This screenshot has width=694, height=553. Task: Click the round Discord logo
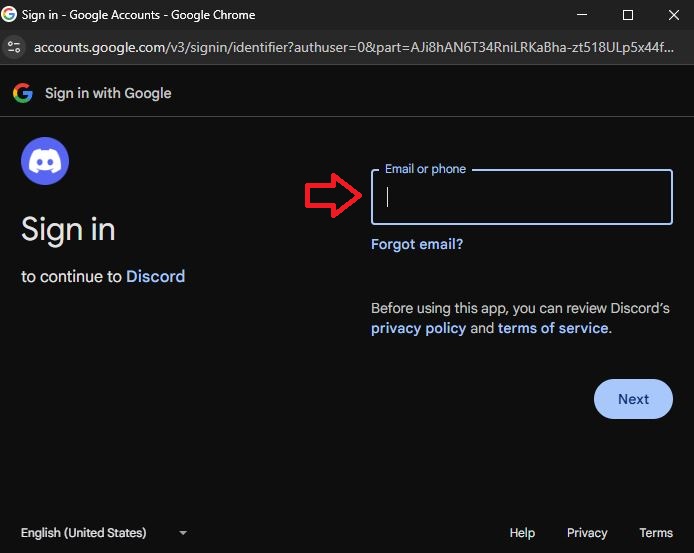45,160
